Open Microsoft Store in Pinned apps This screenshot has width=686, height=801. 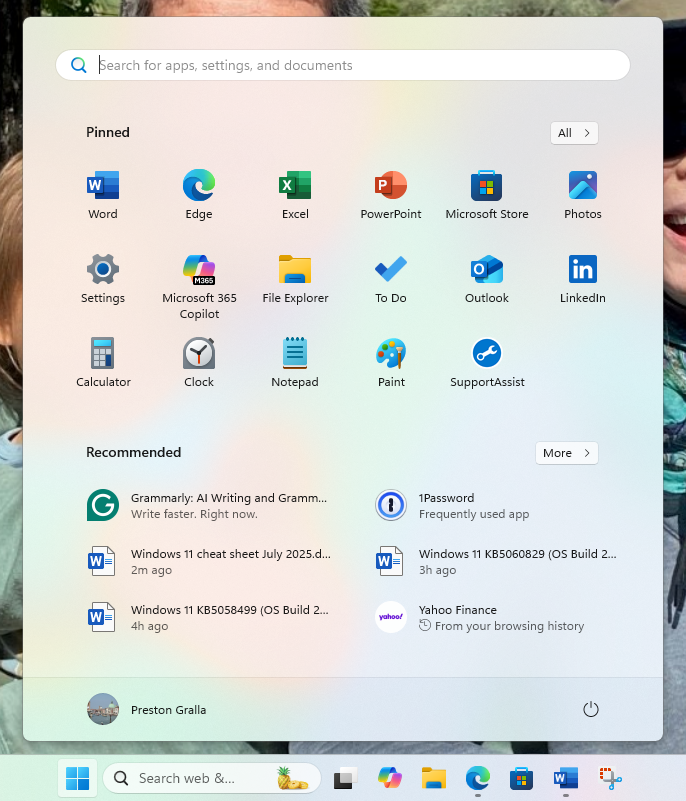pos(487,195)
